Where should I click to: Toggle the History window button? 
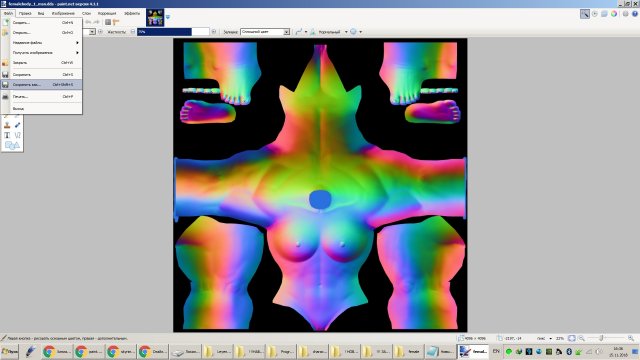coord(595,14)
